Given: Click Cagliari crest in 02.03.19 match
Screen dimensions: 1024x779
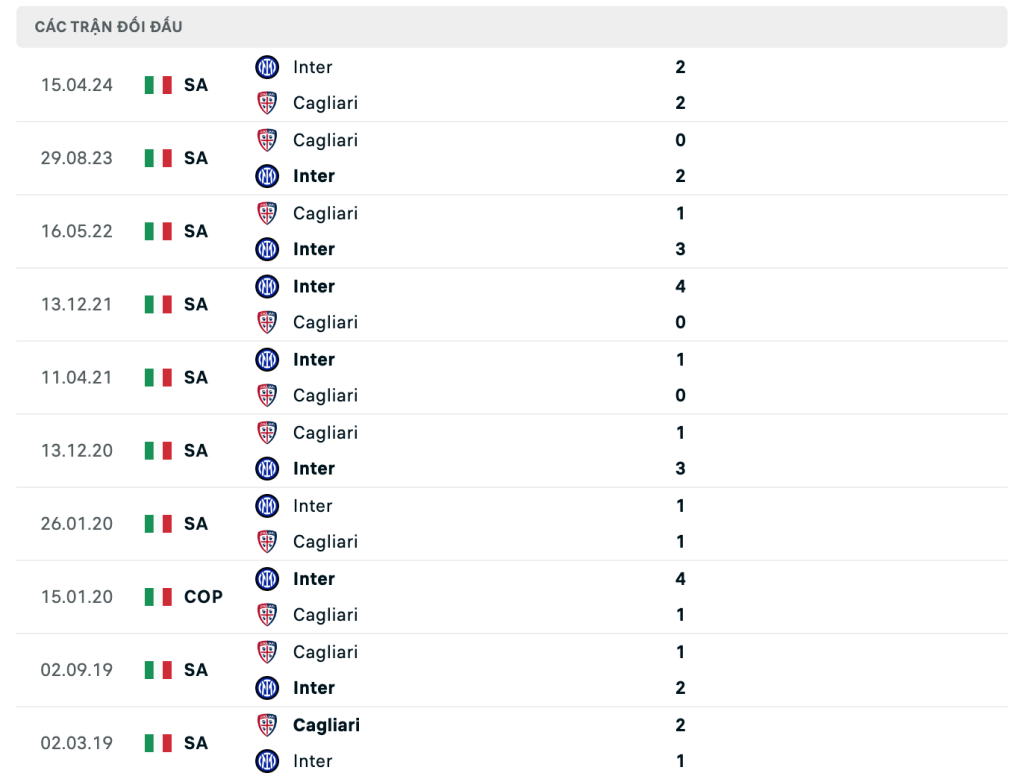Looking at the screenshot, I should [x=266, y=725].
